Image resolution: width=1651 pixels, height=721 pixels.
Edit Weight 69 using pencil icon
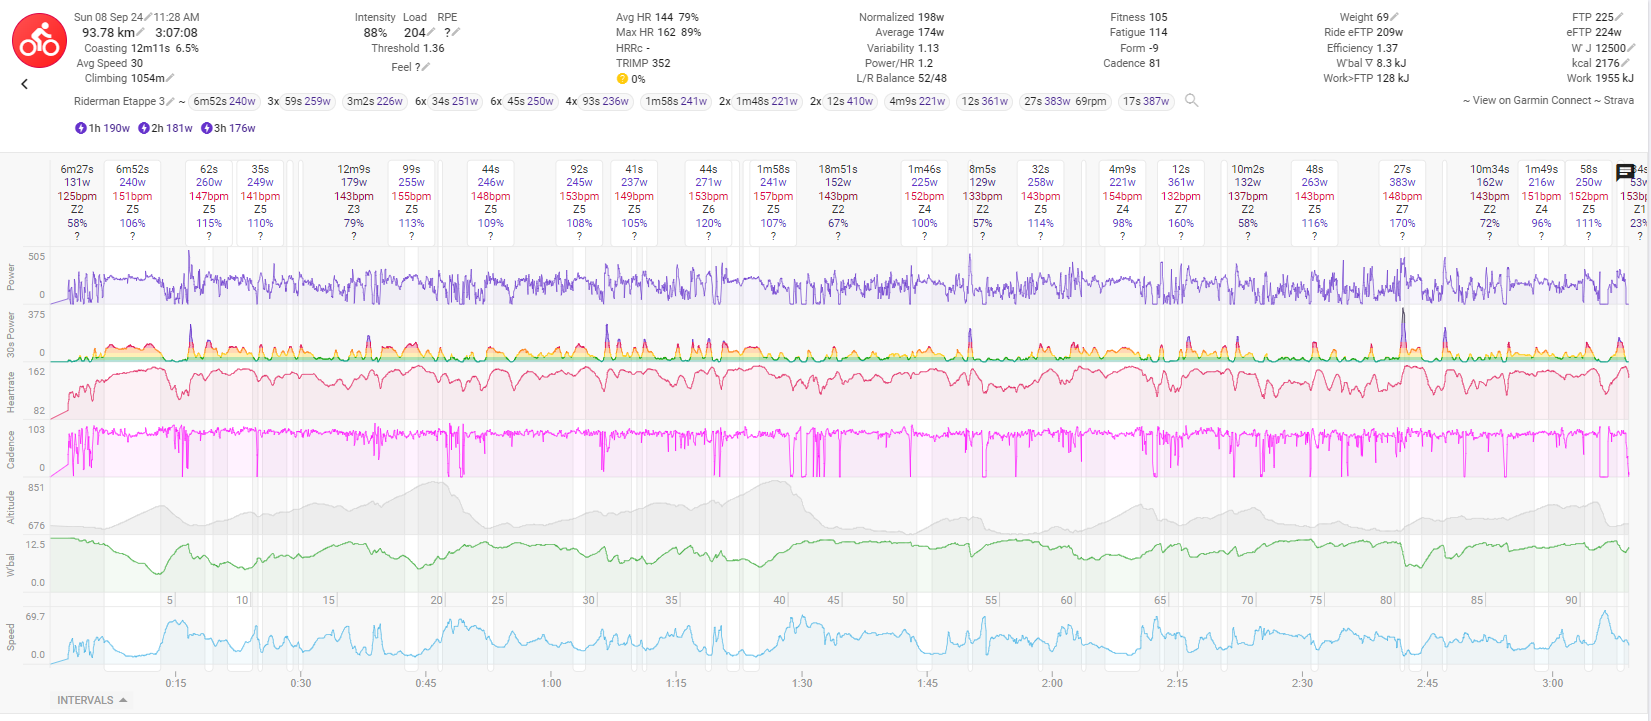1395,17
